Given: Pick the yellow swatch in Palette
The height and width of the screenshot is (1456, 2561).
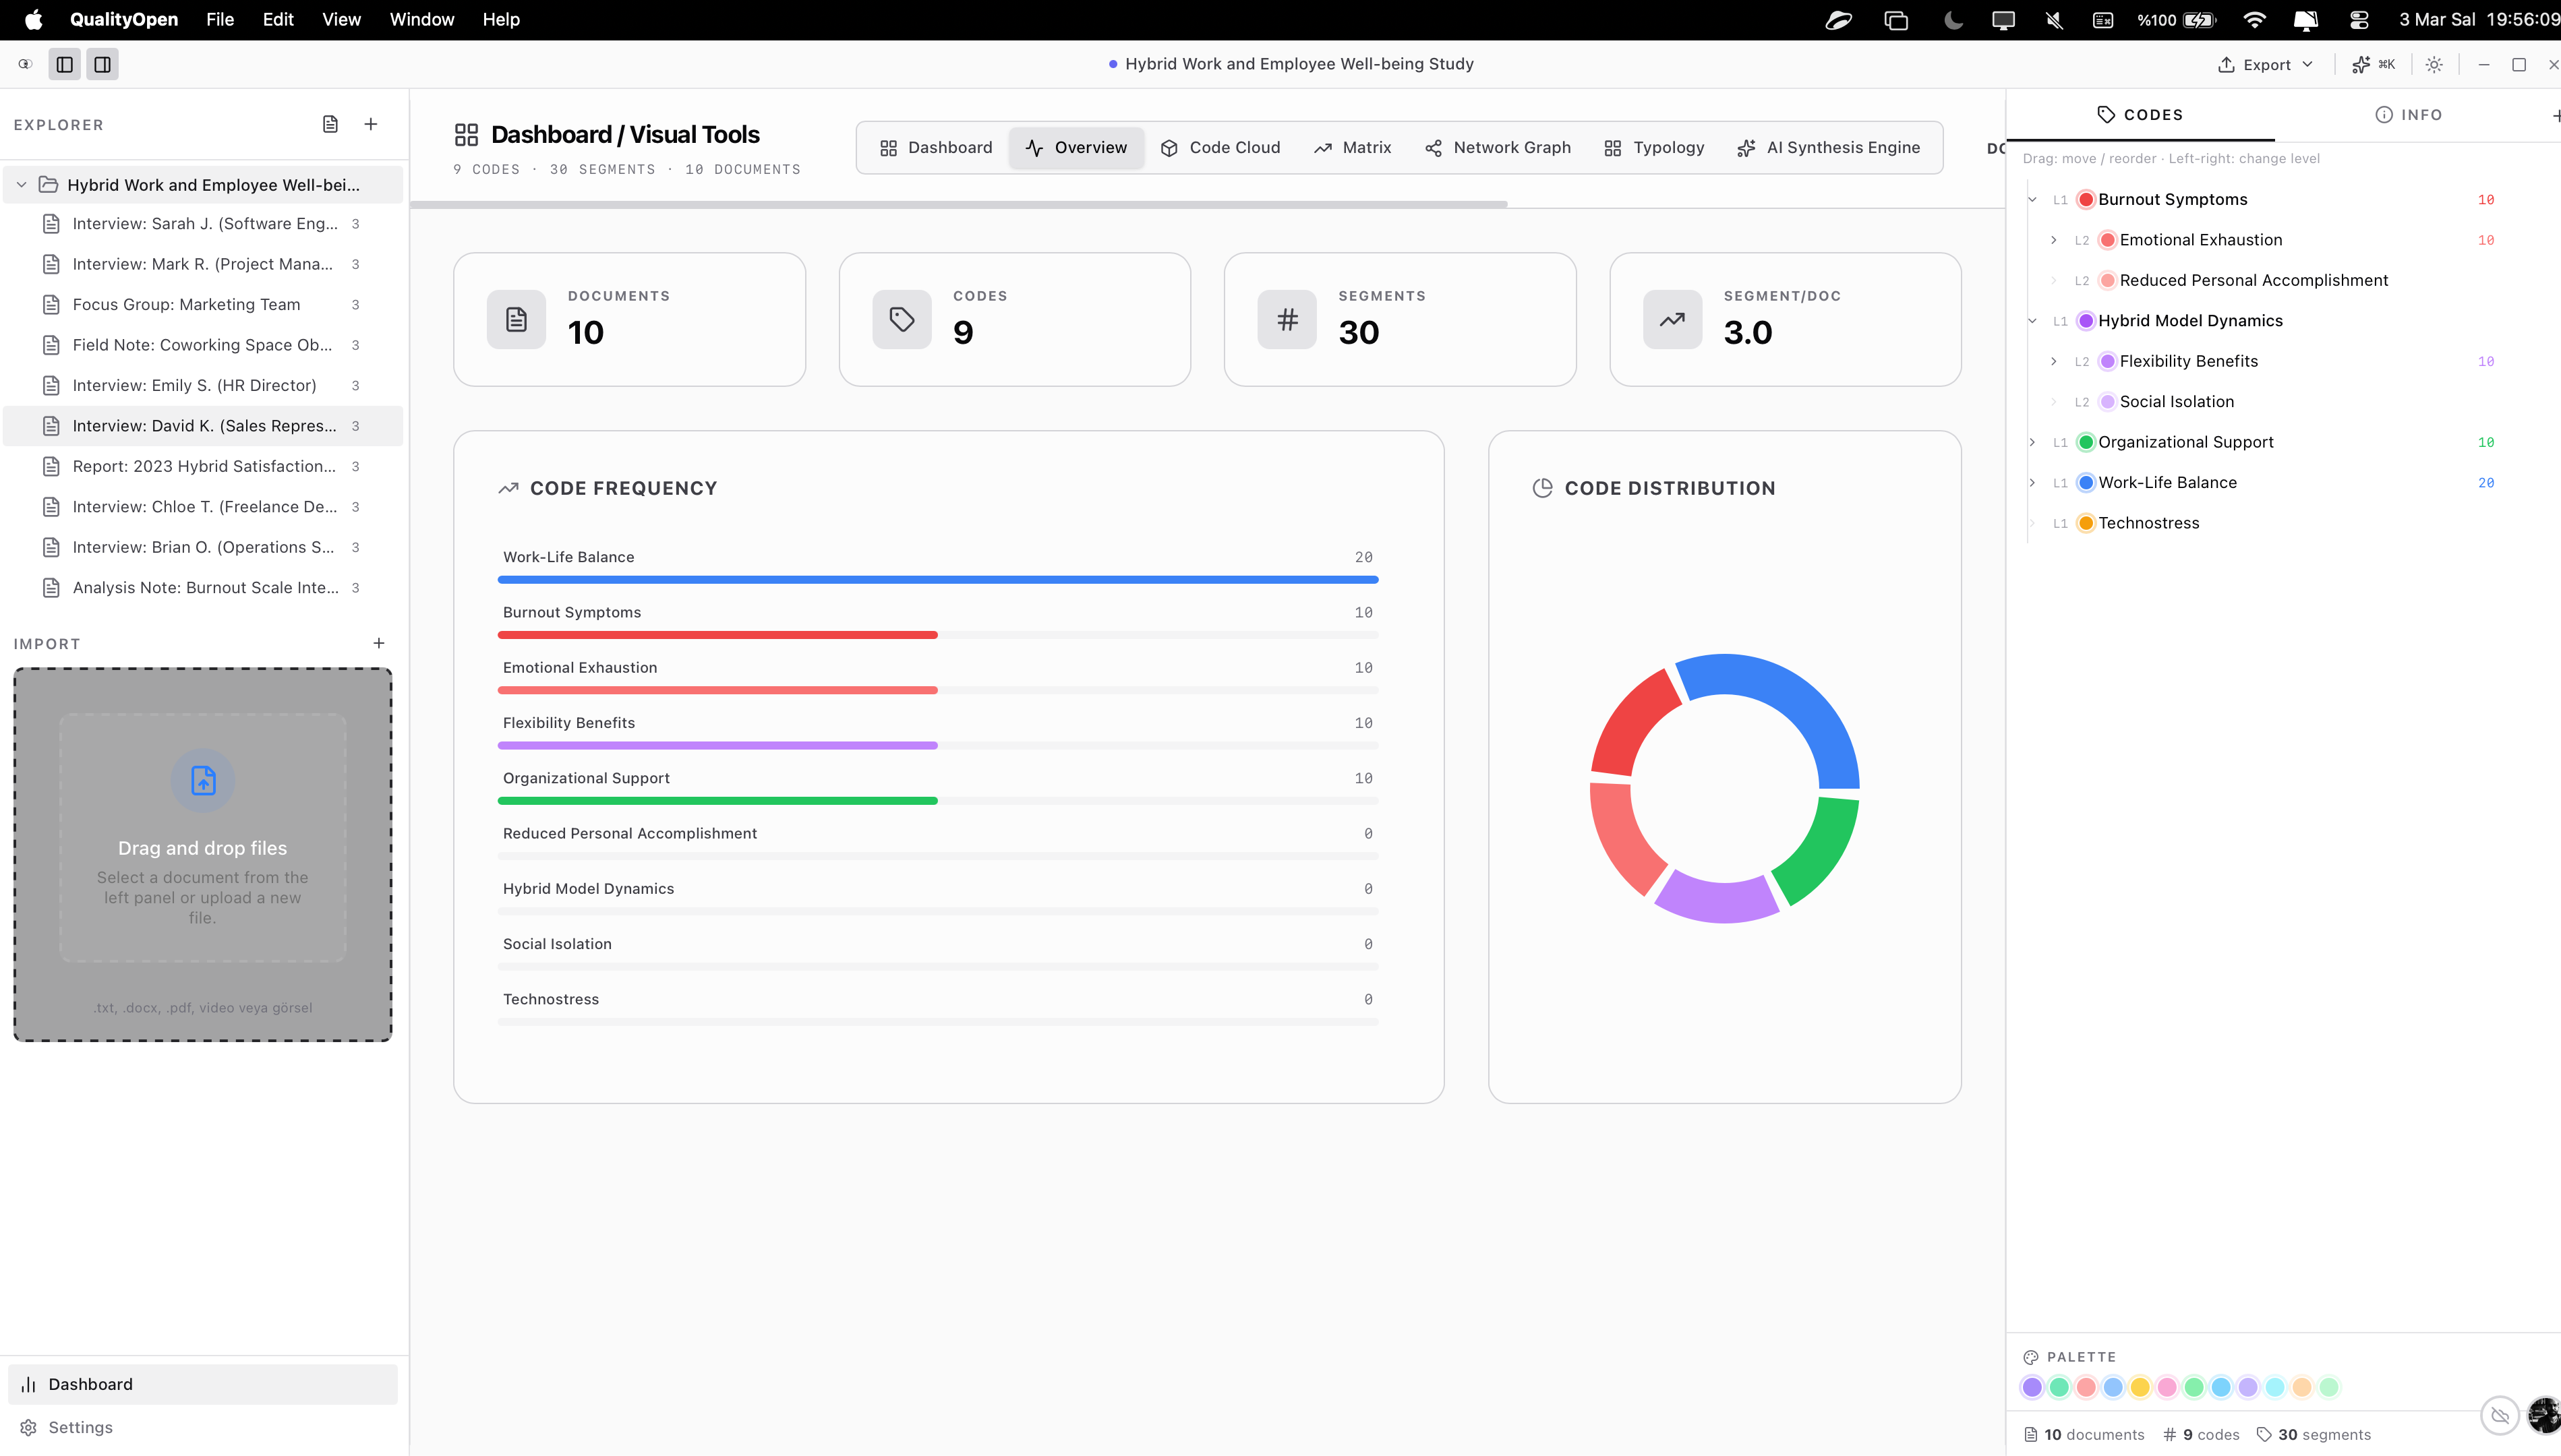Looking at the screenshot, I should (x=2140, y=1387).
